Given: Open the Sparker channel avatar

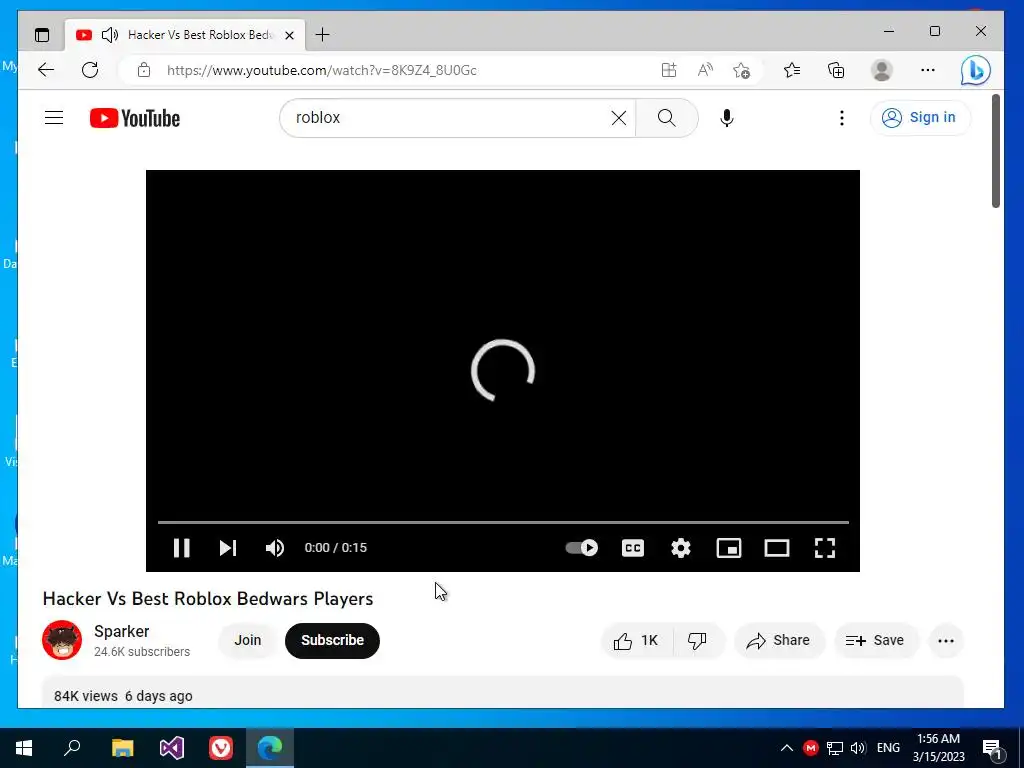Looking at the screenshot, I should click(62, 640).
